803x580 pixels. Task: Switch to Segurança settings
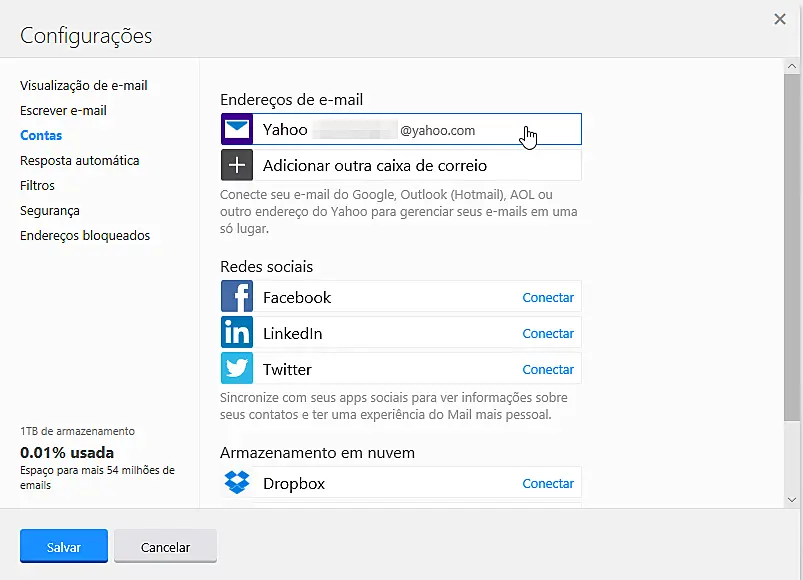(50, 211)
